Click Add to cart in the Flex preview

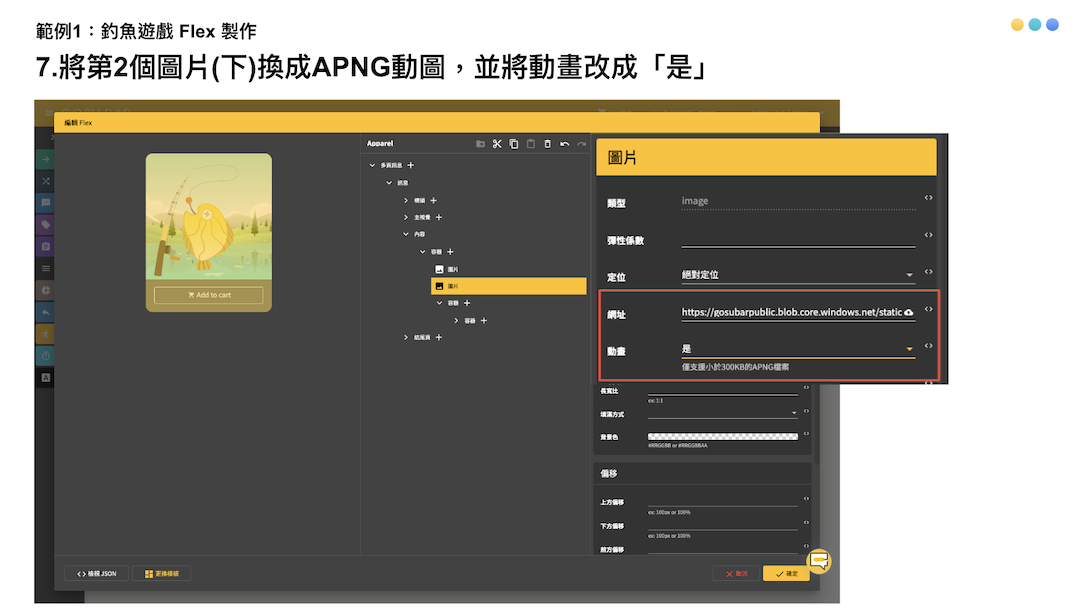point(209,295)
